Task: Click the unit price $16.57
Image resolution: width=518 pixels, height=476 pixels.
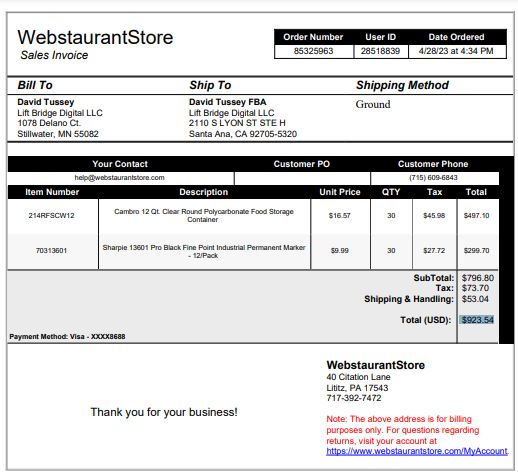Action: [x=340, y=216]
